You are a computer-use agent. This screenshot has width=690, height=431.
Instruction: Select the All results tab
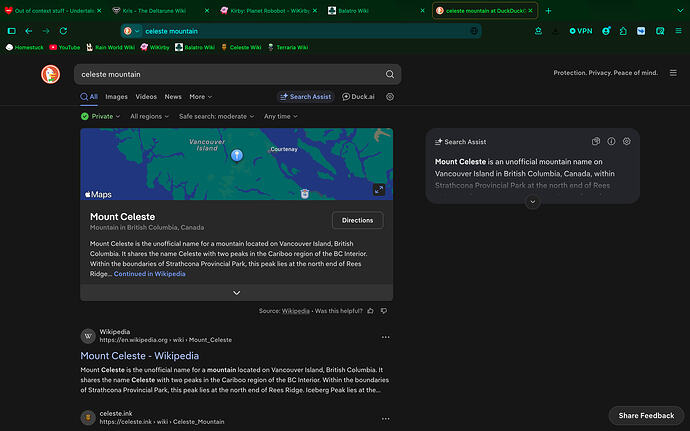point(89,97)
